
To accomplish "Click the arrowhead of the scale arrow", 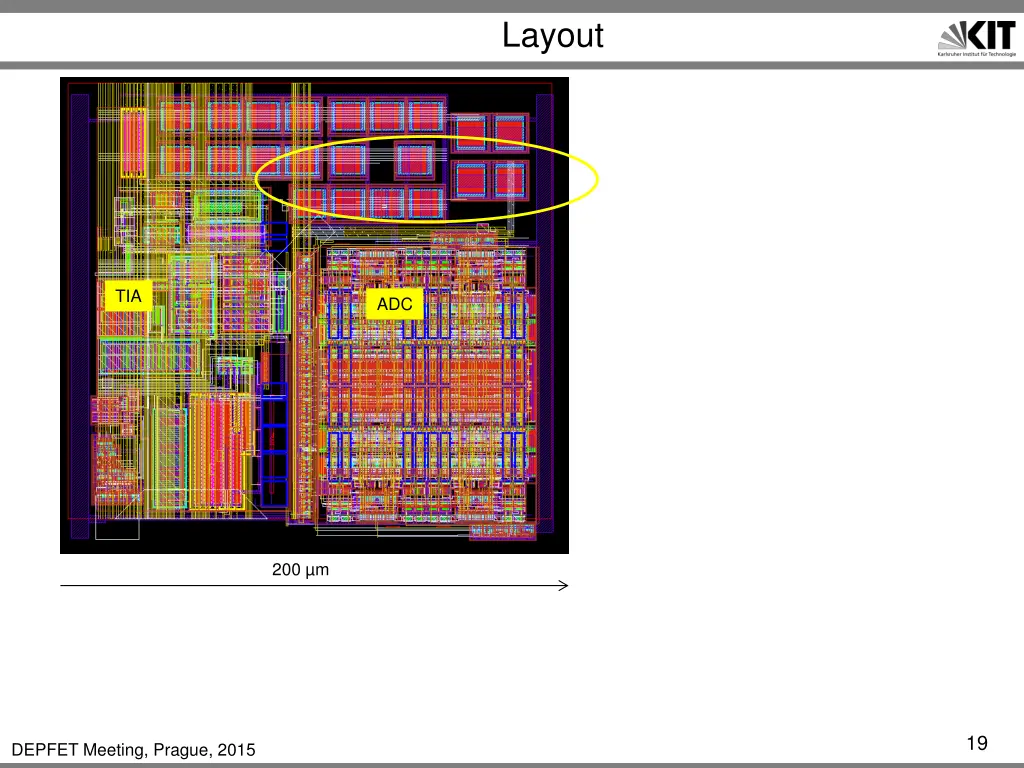I will point(565,586).
